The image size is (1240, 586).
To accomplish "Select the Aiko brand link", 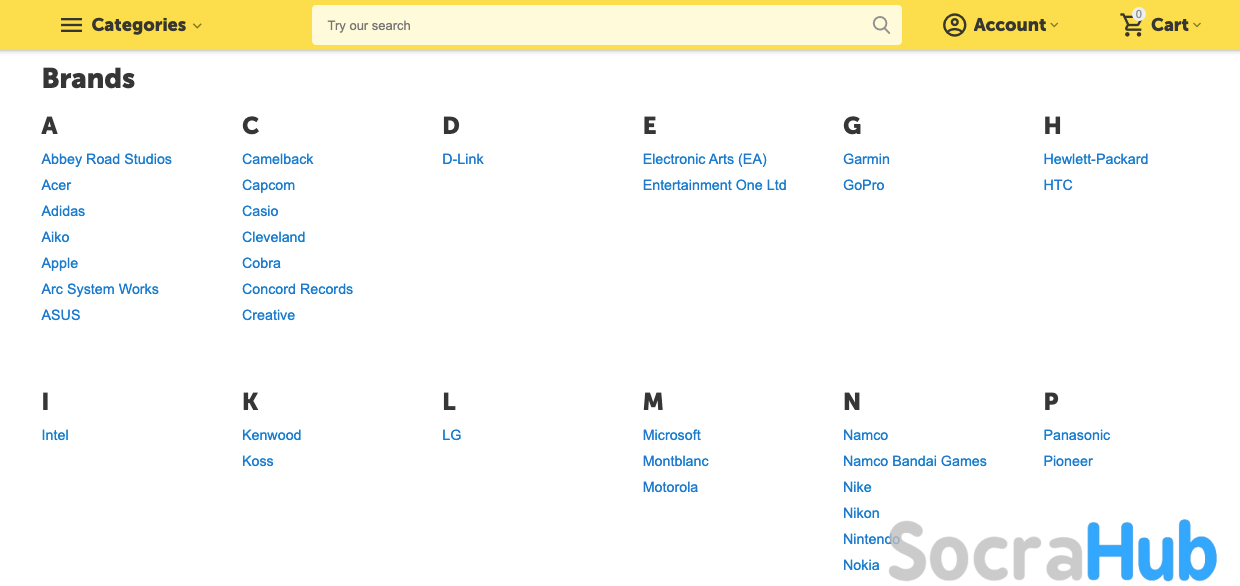I will coord(55,237).
